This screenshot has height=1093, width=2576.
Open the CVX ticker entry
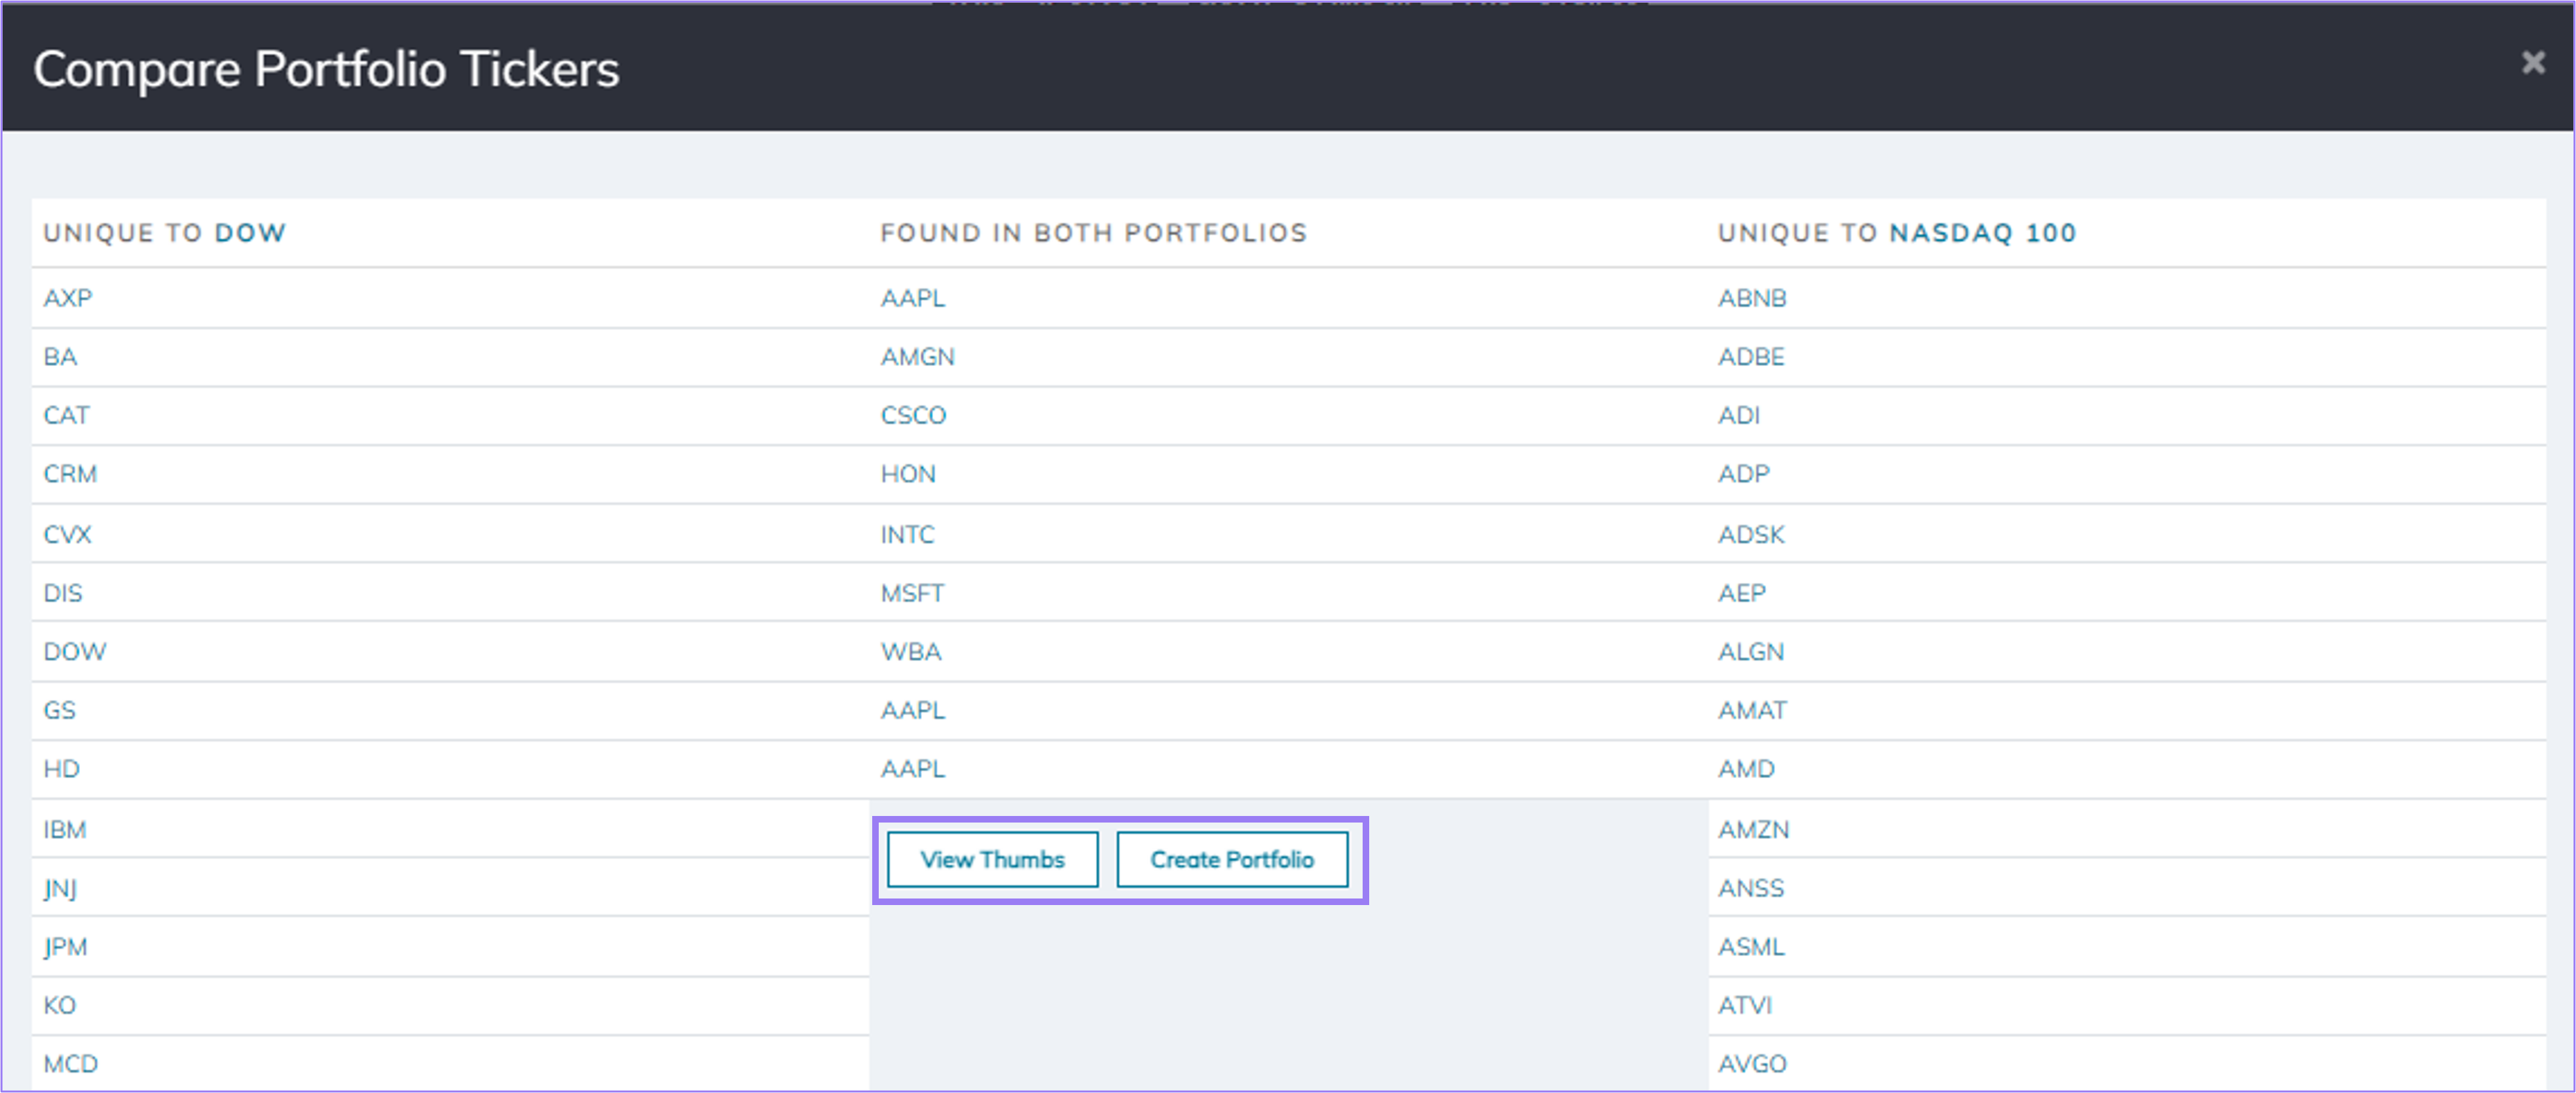click(x=67, y=534)
